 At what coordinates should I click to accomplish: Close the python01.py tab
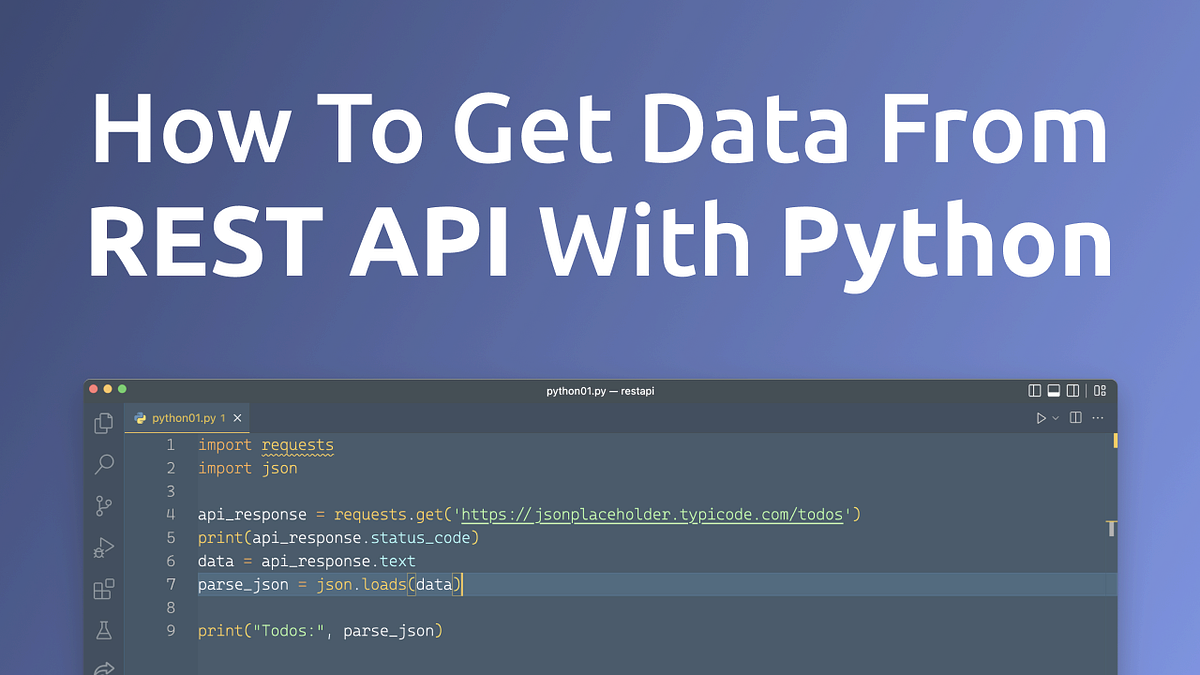click(x=237, y=418)
